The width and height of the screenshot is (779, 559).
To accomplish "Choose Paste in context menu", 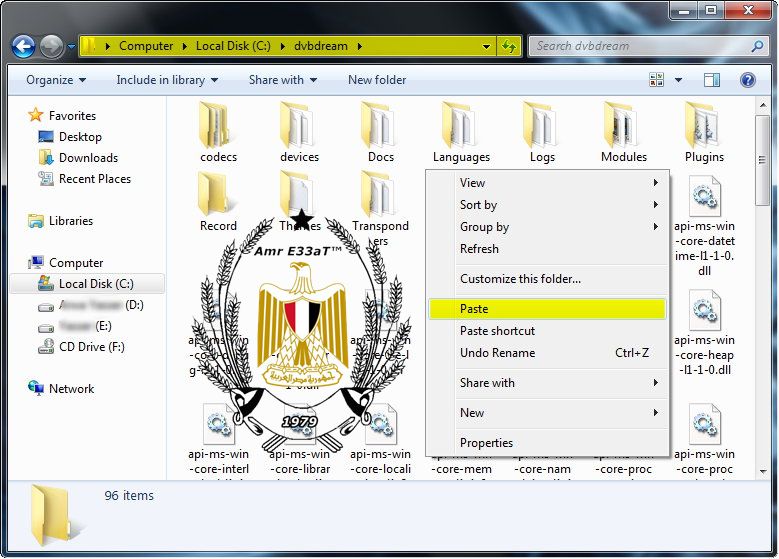I will (x=547, y=309).
